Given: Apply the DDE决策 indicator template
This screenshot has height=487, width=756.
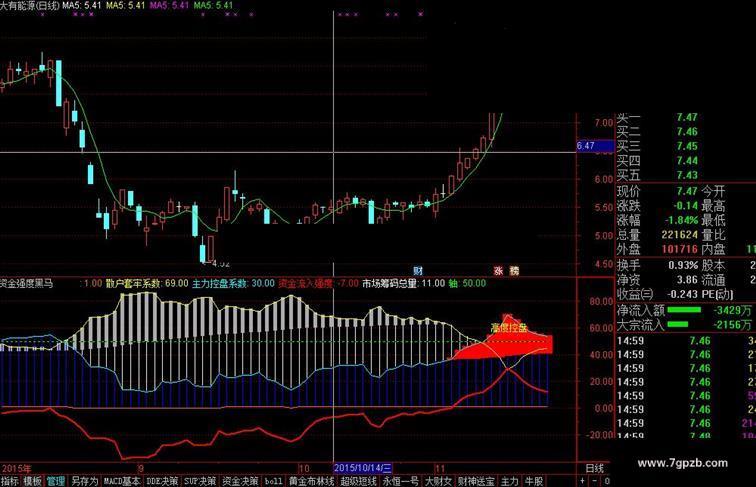Looking at the screenshot, I should point(162,481).
